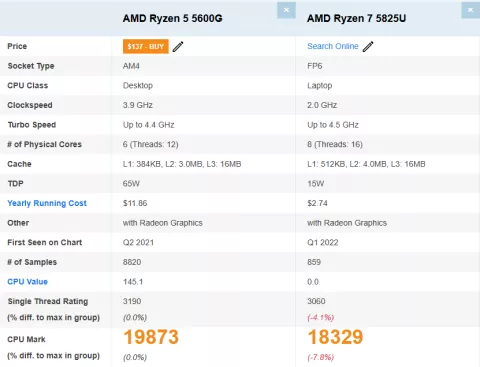Viewport: 480px width, 367px height.
Task: Select the 3.9 GHz clockspeed value
Action: pos(138,105)
